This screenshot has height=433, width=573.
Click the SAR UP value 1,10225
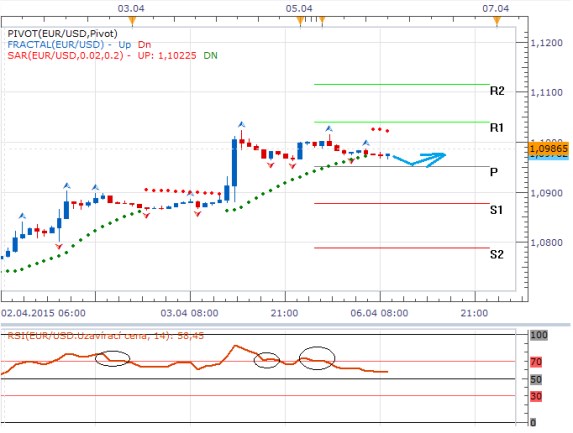click(x=177, y=56)
